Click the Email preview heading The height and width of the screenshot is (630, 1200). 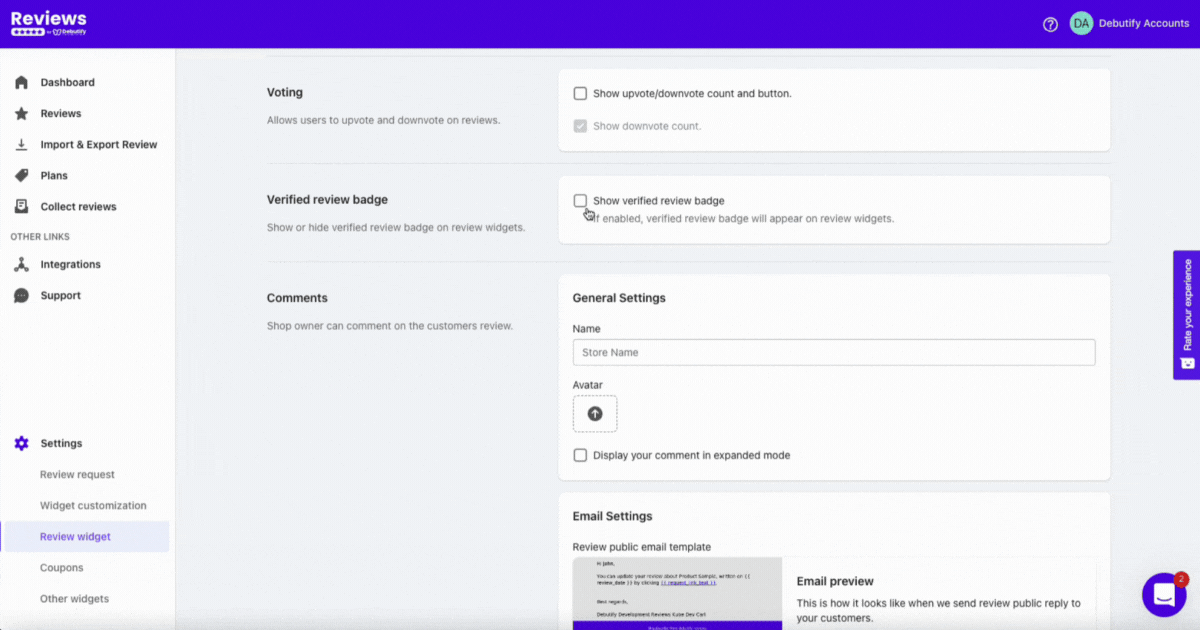(835, 581)
